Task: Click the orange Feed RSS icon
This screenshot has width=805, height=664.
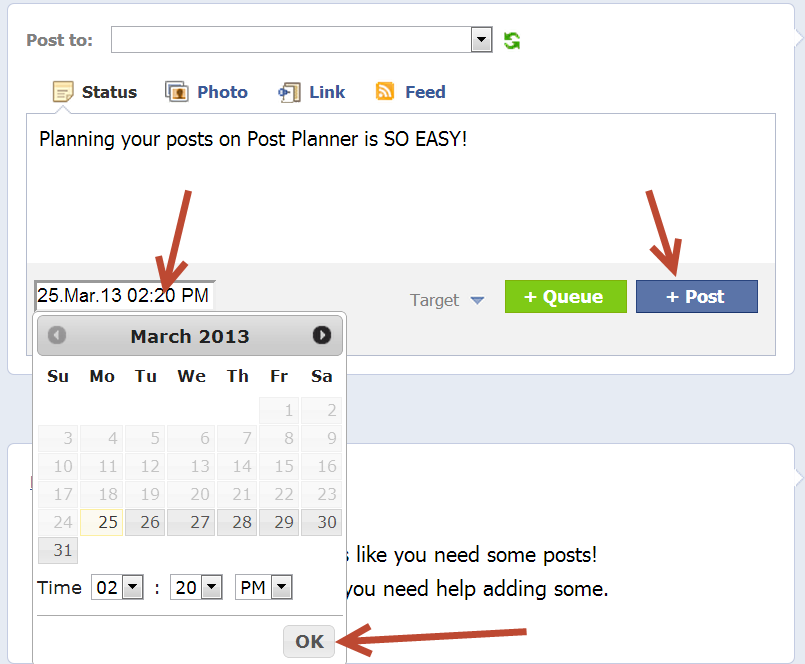Action: click(x=385, y=92)
